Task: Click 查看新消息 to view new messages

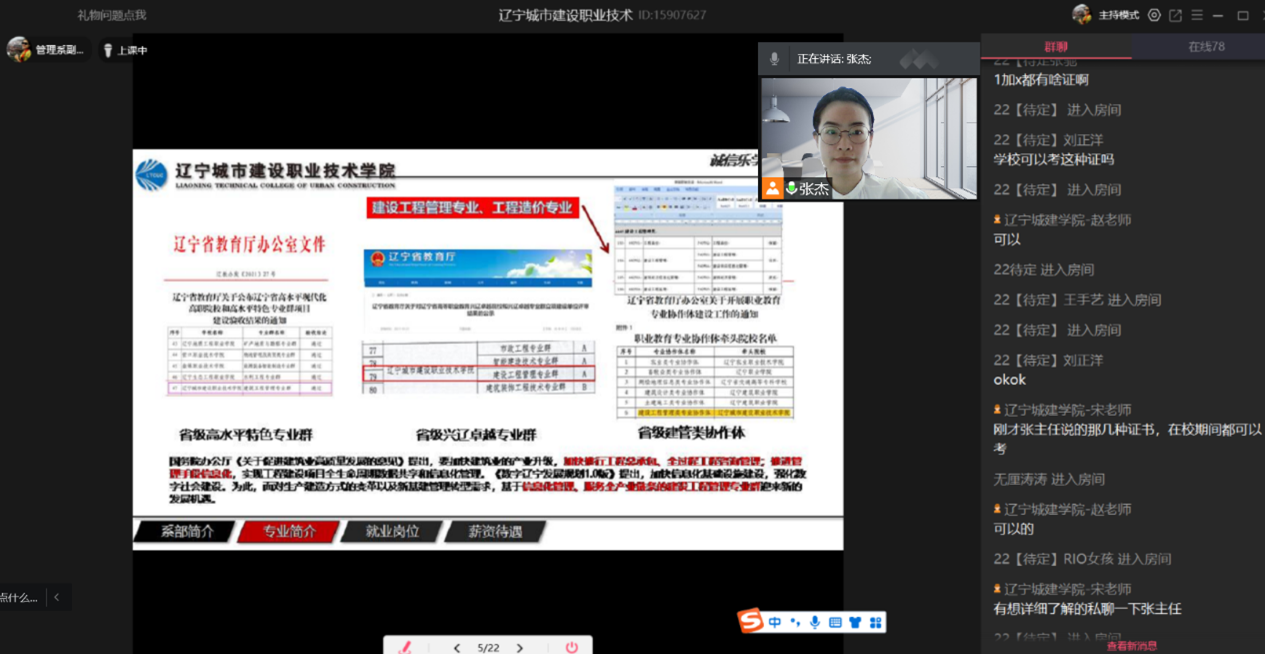Action: 1131,646
